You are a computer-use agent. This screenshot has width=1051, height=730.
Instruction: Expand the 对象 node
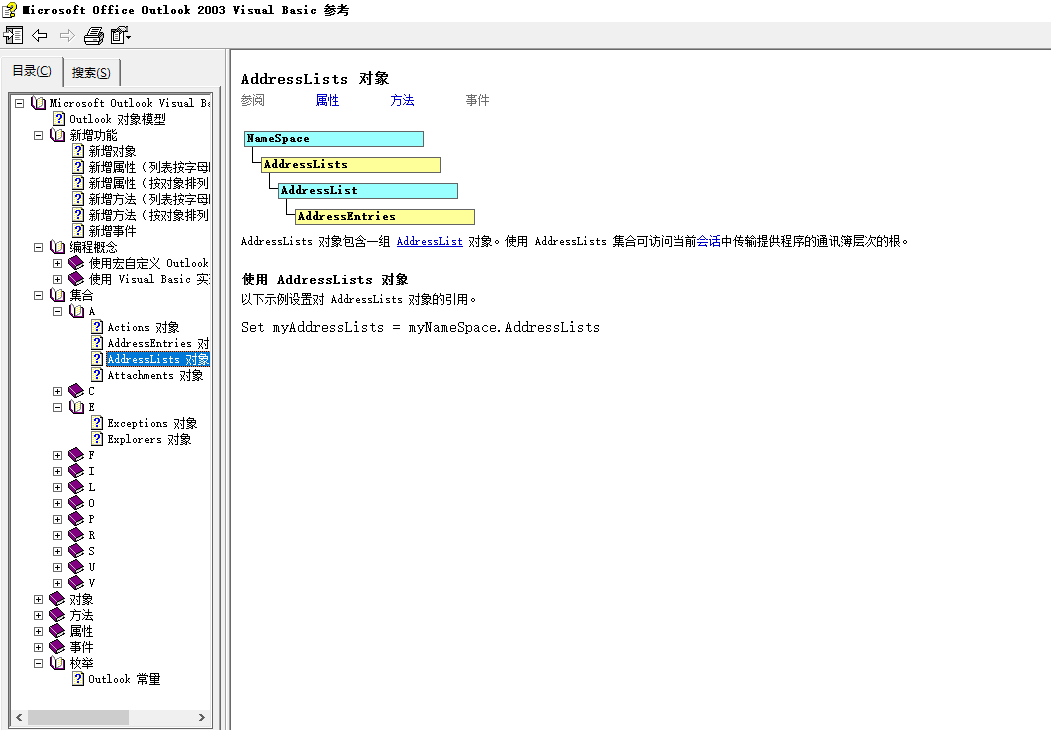point(38,598)
